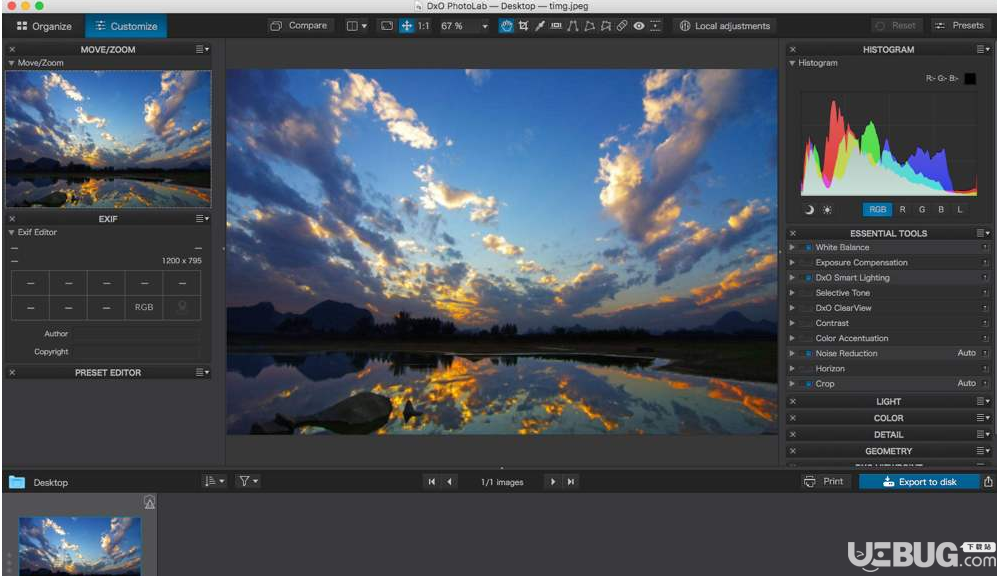
Task: Go to last image
Action: click(x=571, y=482)
